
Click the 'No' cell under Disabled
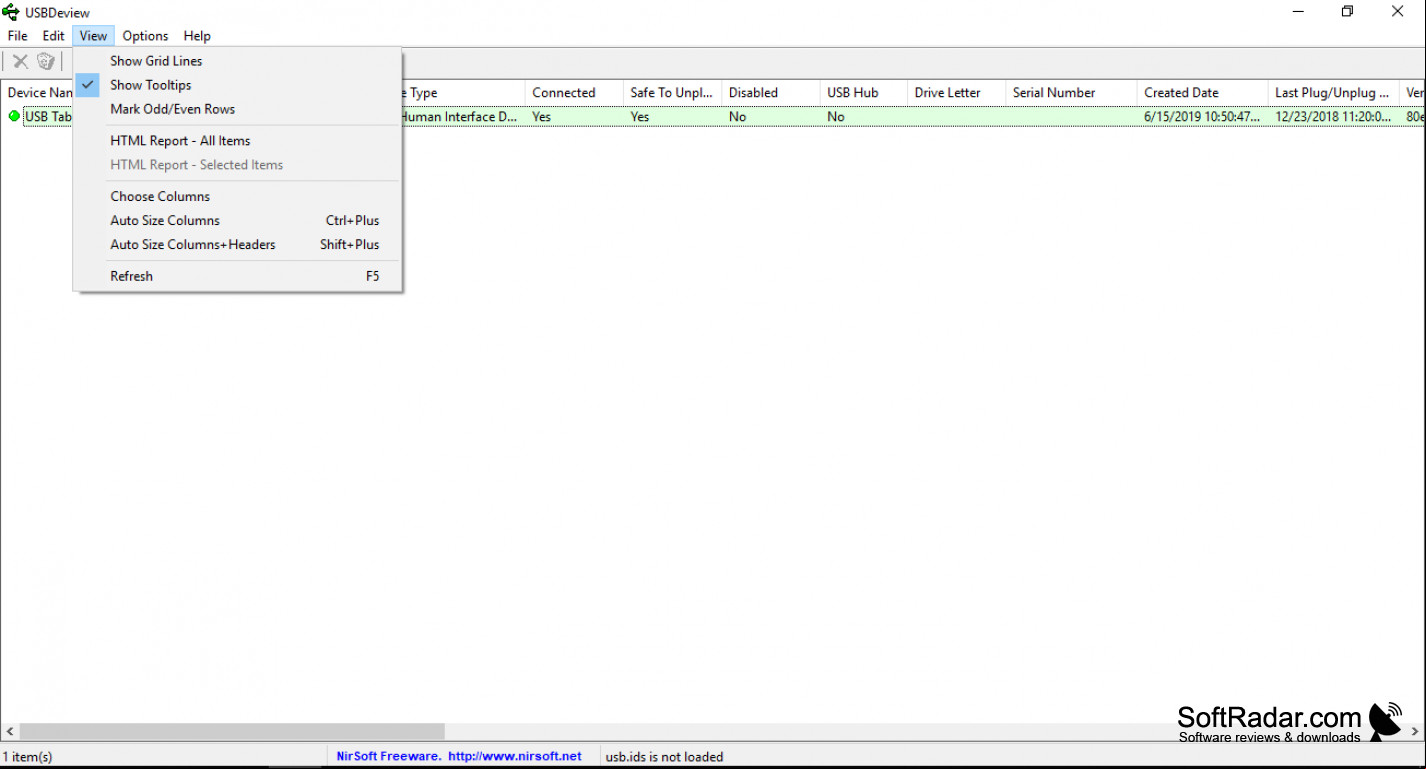[x=737, y=117]
